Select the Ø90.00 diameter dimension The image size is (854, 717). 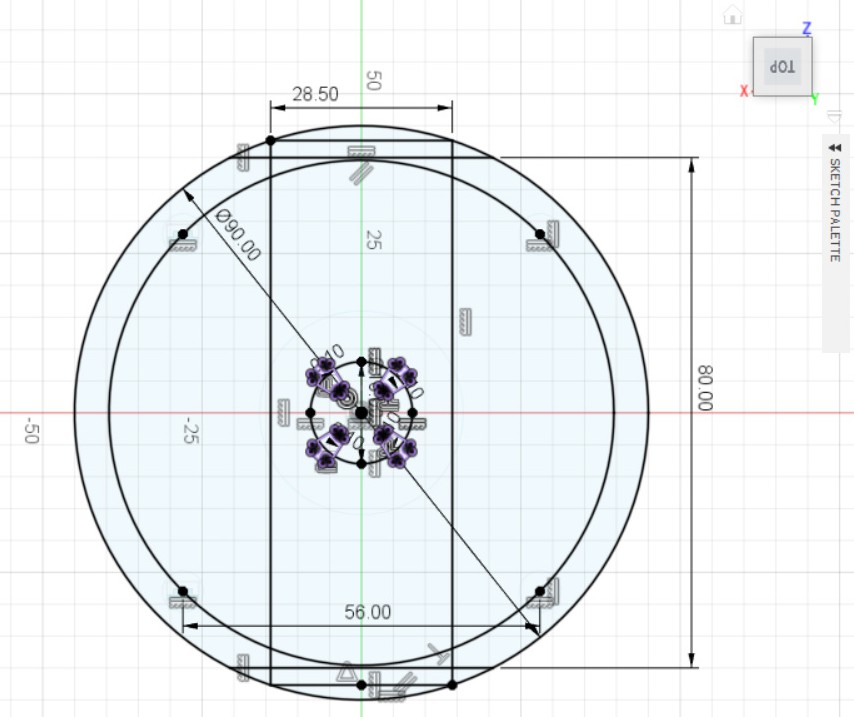tap(238, 235)
